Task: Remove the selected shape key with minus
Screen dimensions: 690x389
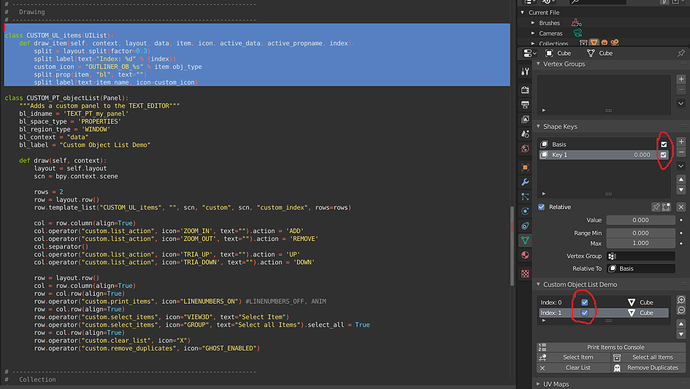Action: tap(681, 152)
